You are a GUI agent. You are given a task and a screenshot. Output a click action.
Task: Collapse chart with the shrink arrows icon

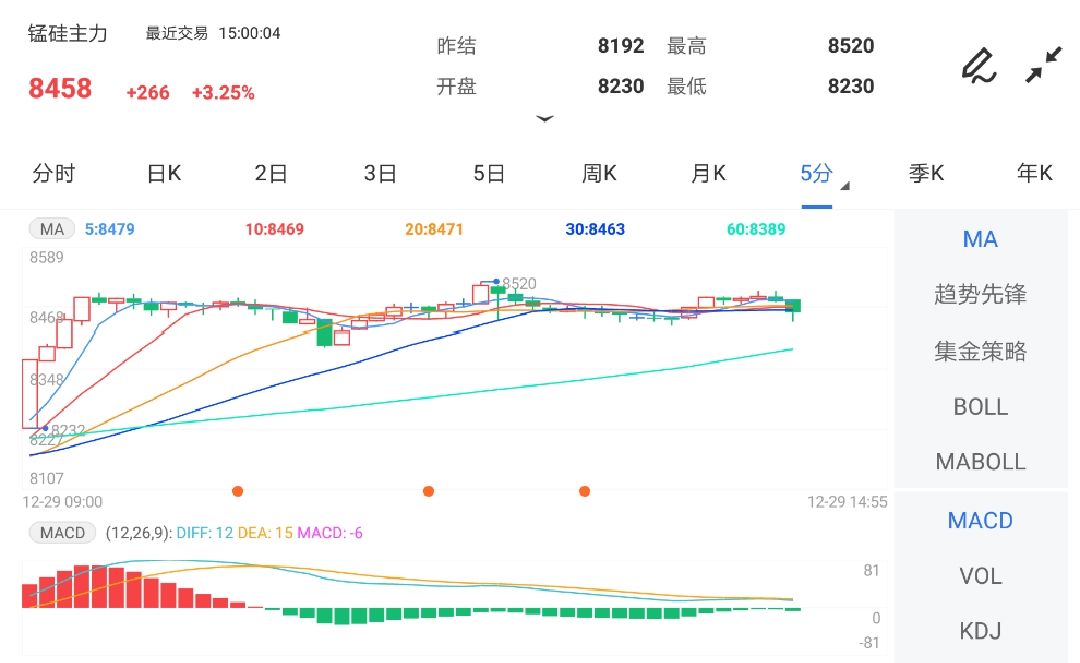1043,65
